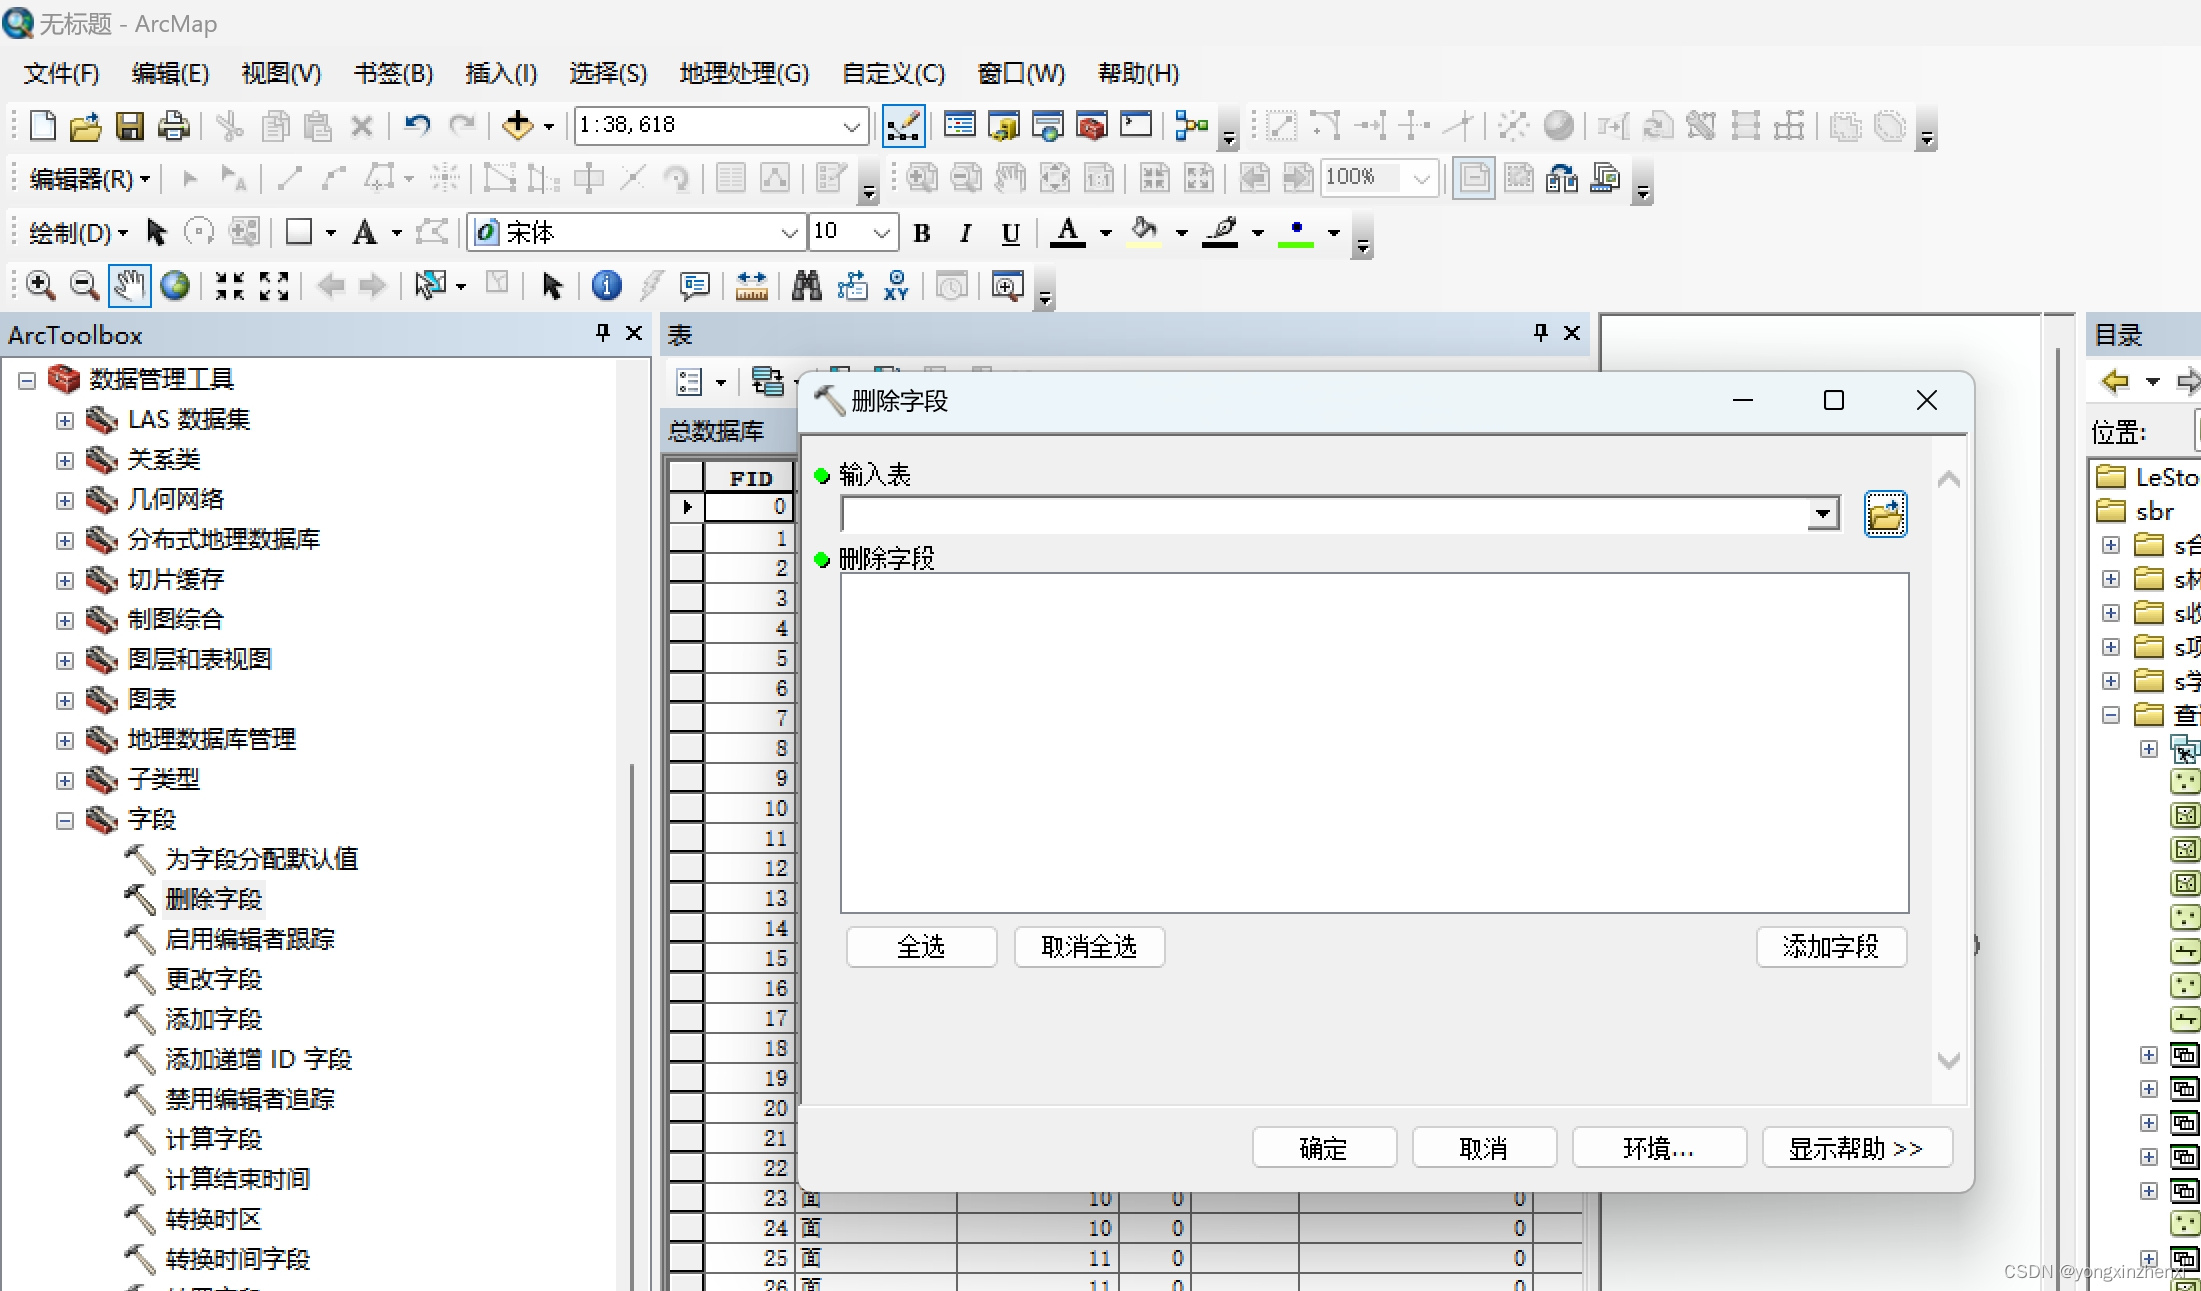The image size is (2201, 1291).
Task: Select the Measure ruler tool
Action: (751, 286)
